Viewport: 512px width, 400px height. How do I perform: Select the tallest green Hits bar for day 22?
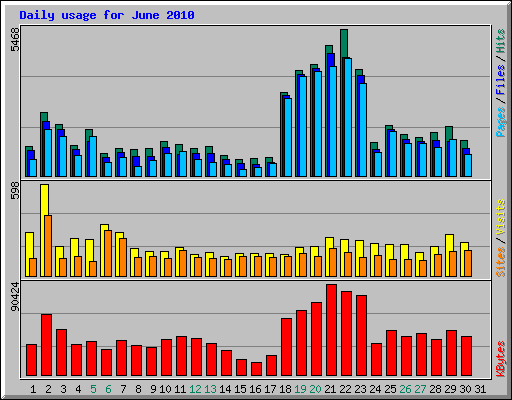click(x=344, y=43)
